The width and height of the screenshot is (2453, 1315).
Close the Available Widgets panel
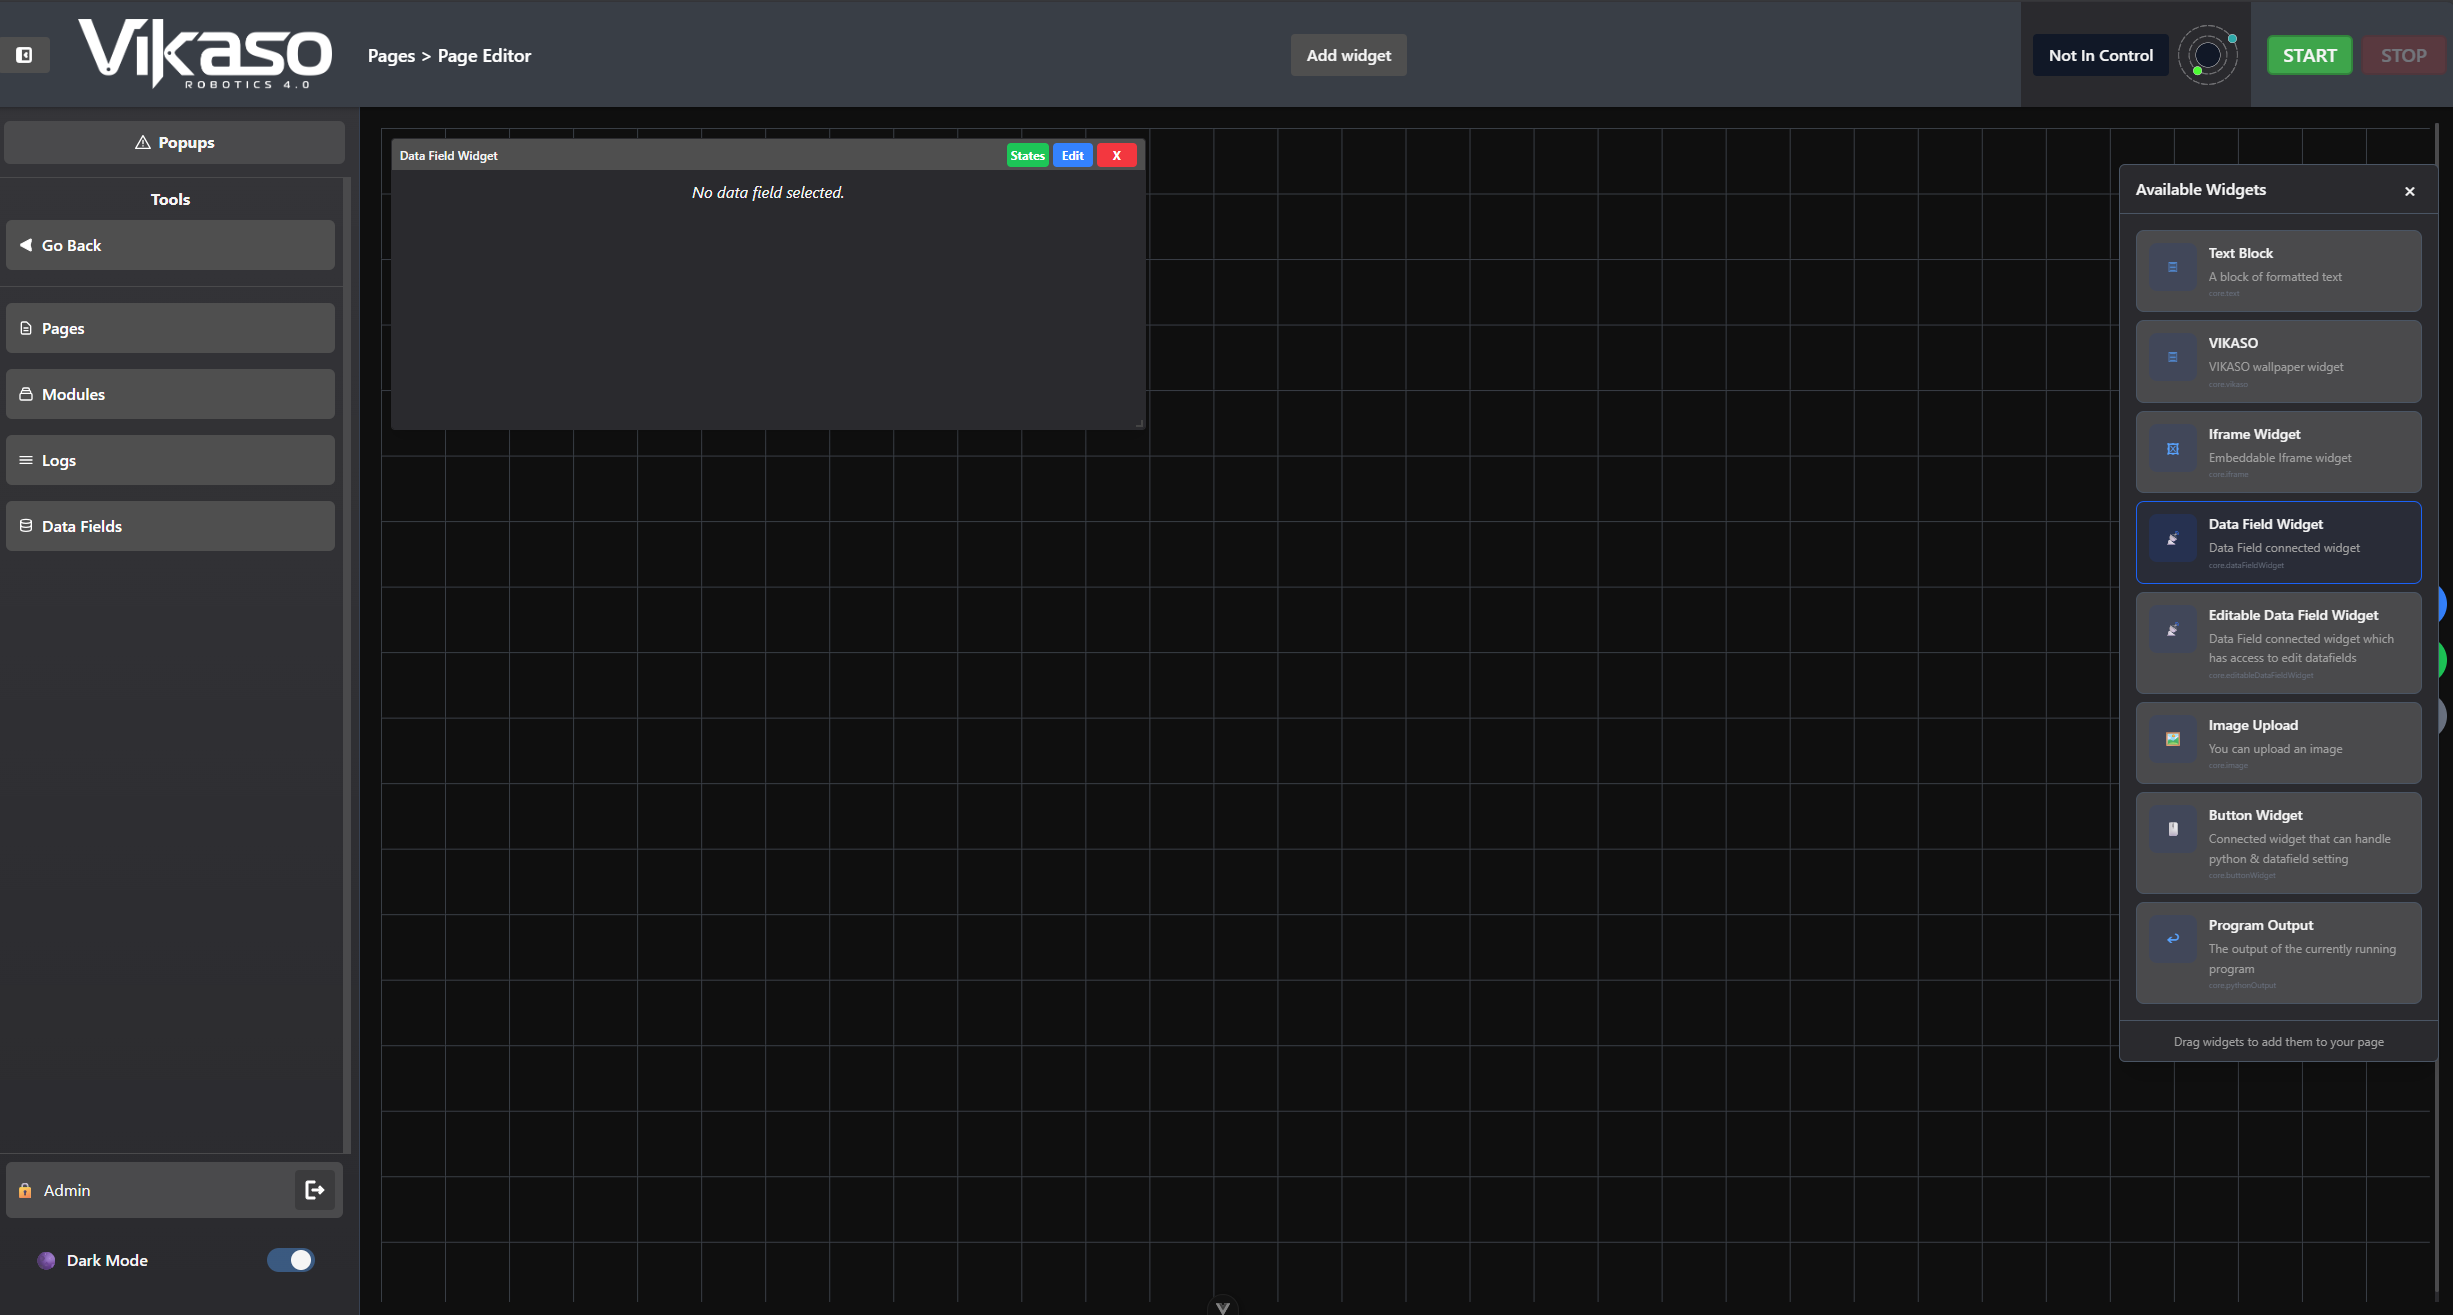[2410, 191]
